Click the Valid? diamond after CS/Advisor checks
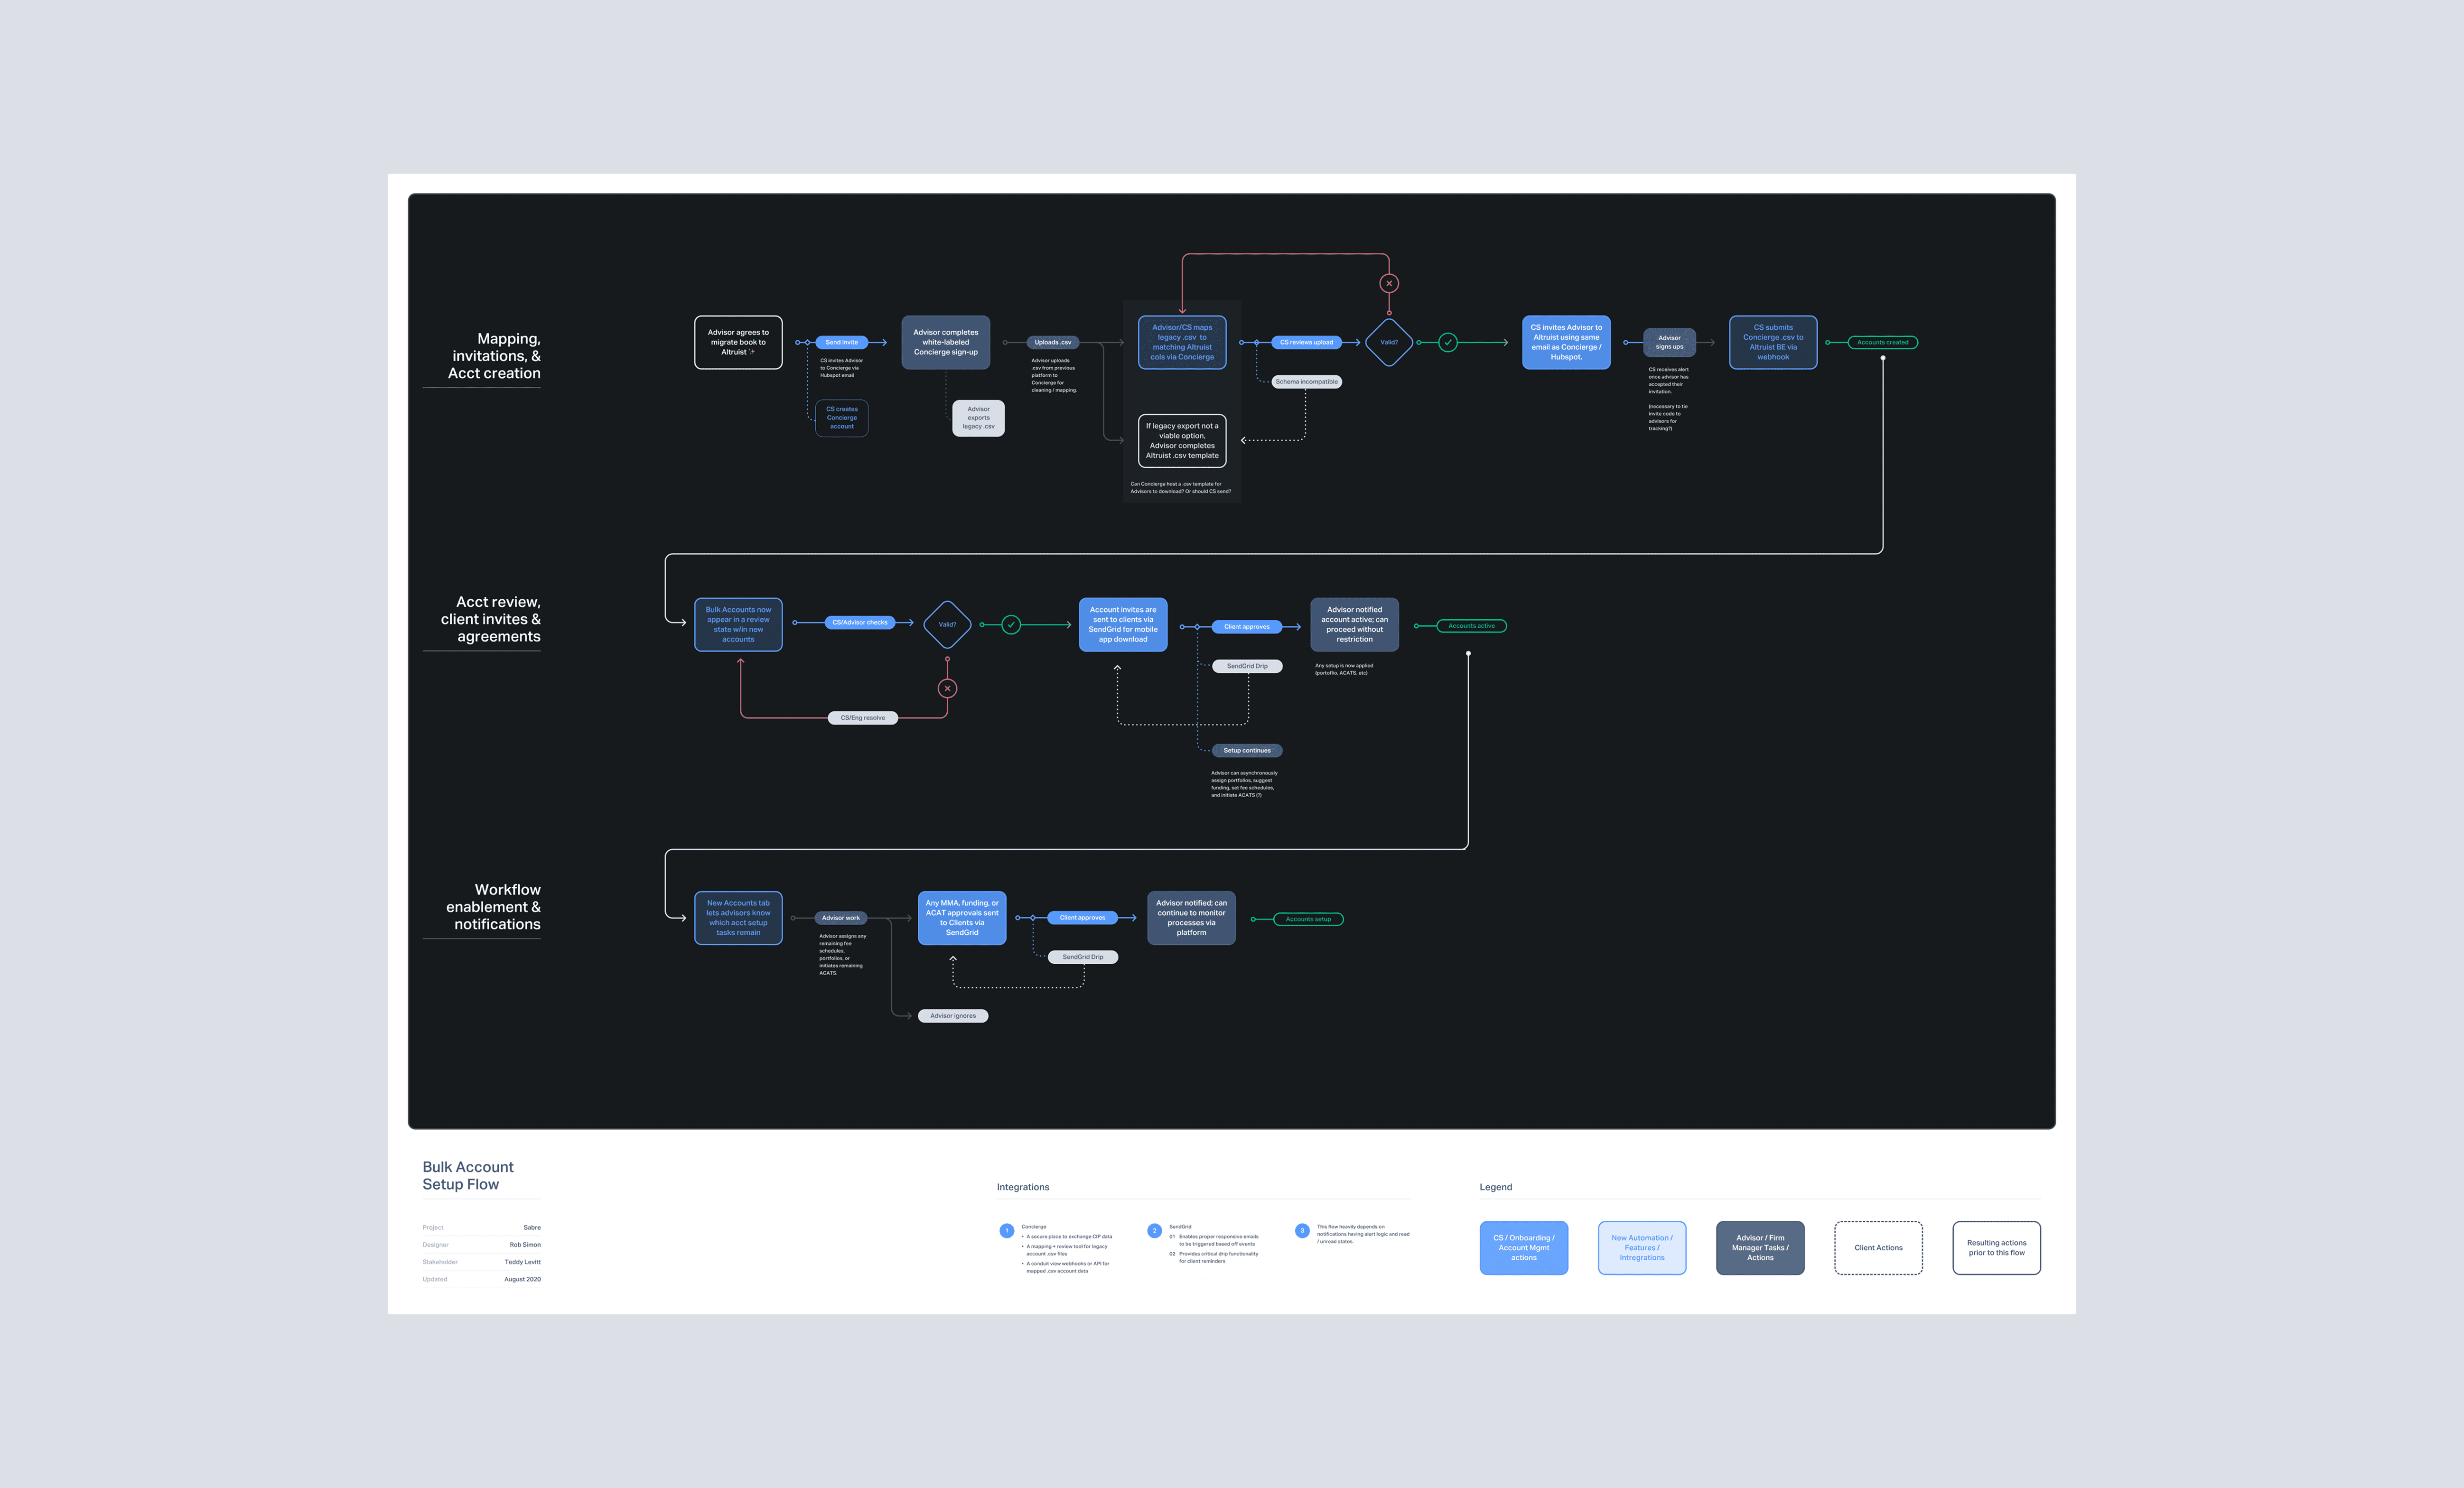The image size is (2464, 1488). (947, 624)
